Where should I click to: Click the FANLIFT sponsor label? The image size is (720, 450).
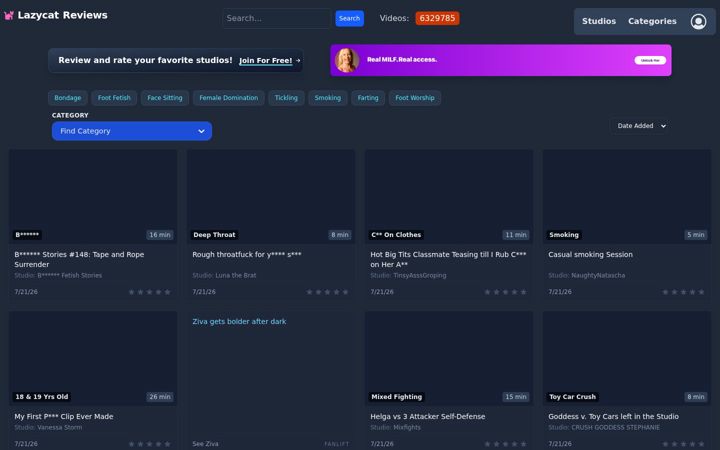(x=337, y=444)
